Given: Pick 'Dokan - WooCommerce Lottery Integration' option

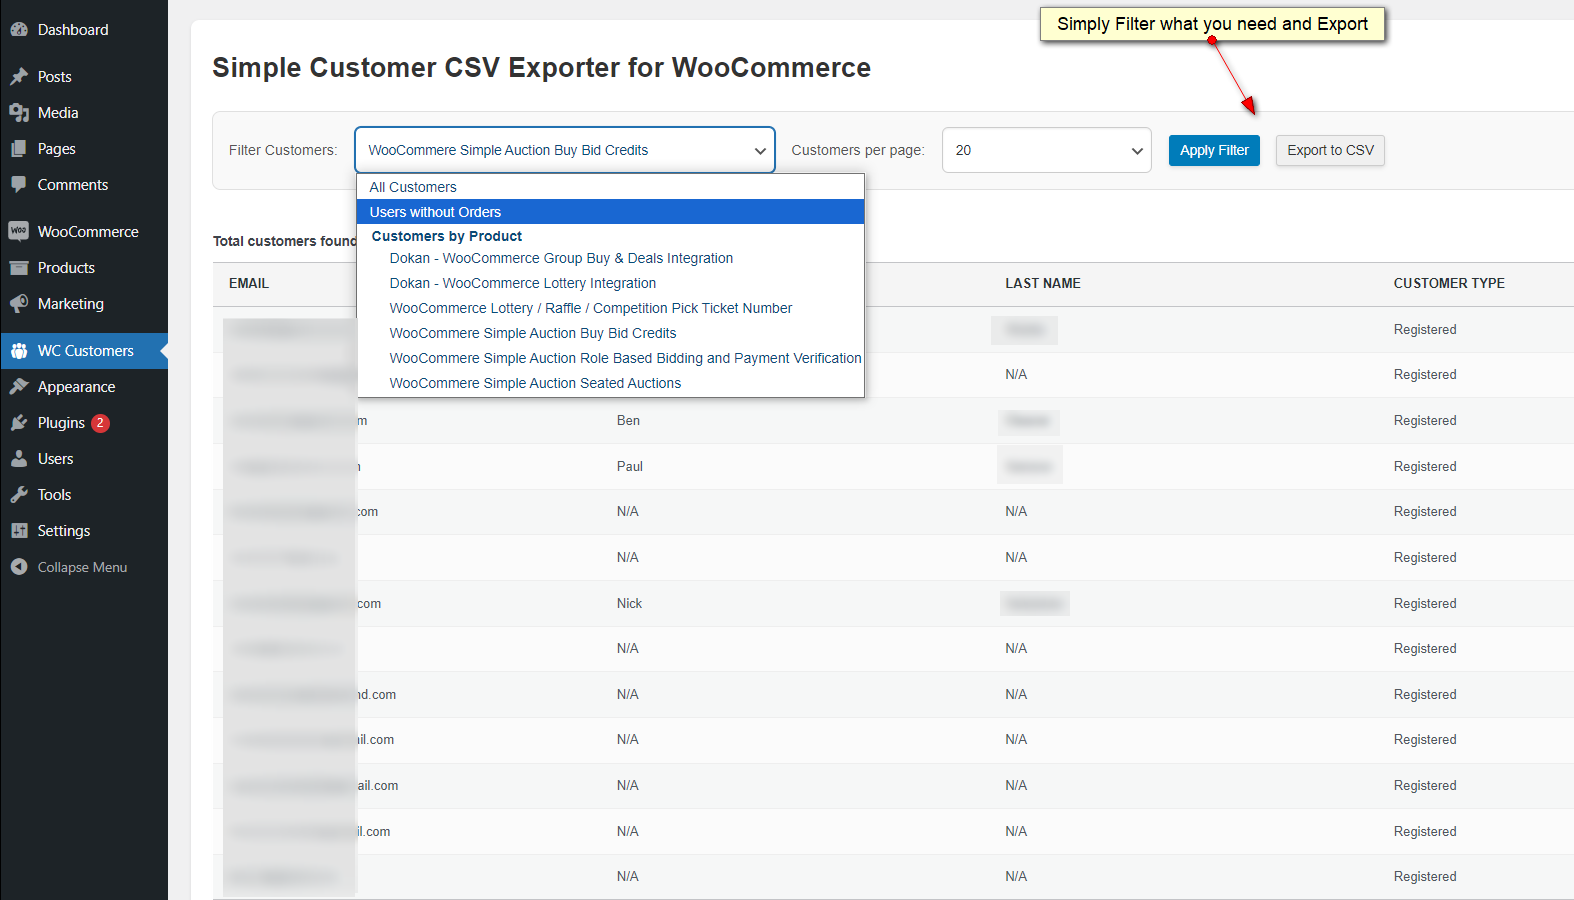Looking at the screenshot, I should pos(523,283).
